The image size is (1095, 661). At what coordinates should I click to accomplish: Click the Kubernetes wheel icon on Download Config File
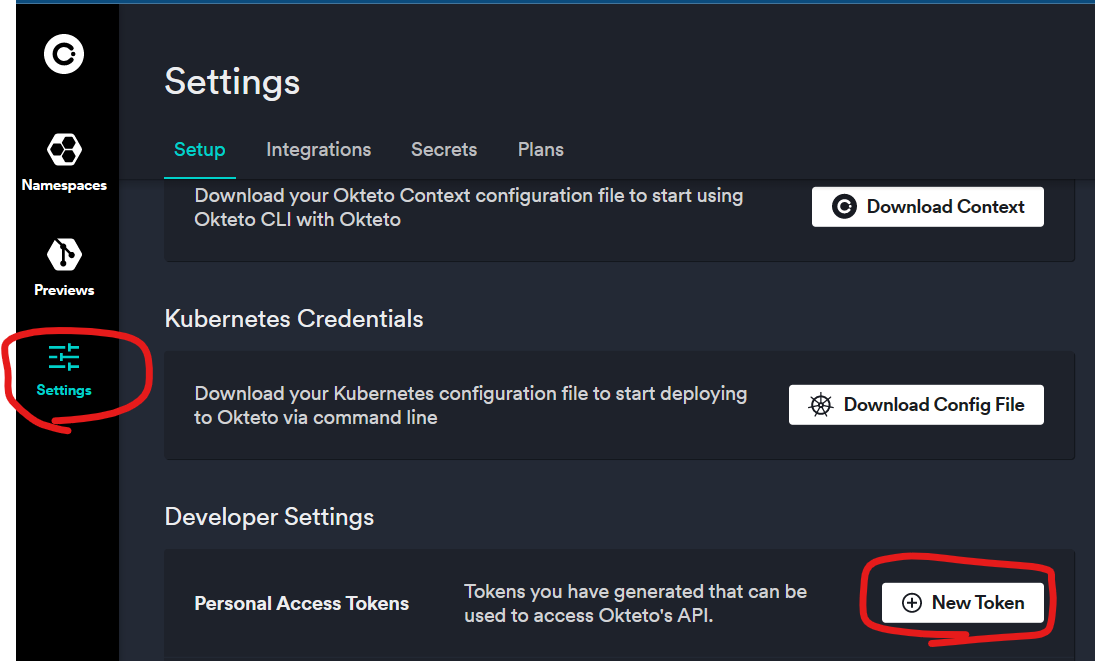coord(821,405)
